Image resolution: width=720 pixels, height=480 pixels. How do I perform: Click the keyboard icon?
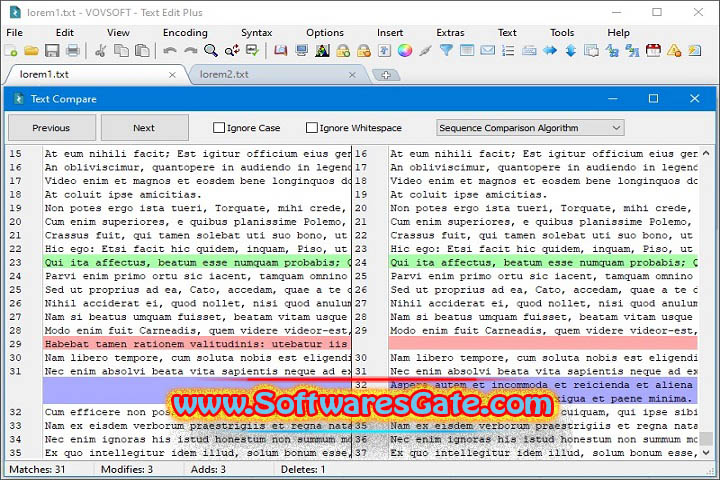pos(529,51)
